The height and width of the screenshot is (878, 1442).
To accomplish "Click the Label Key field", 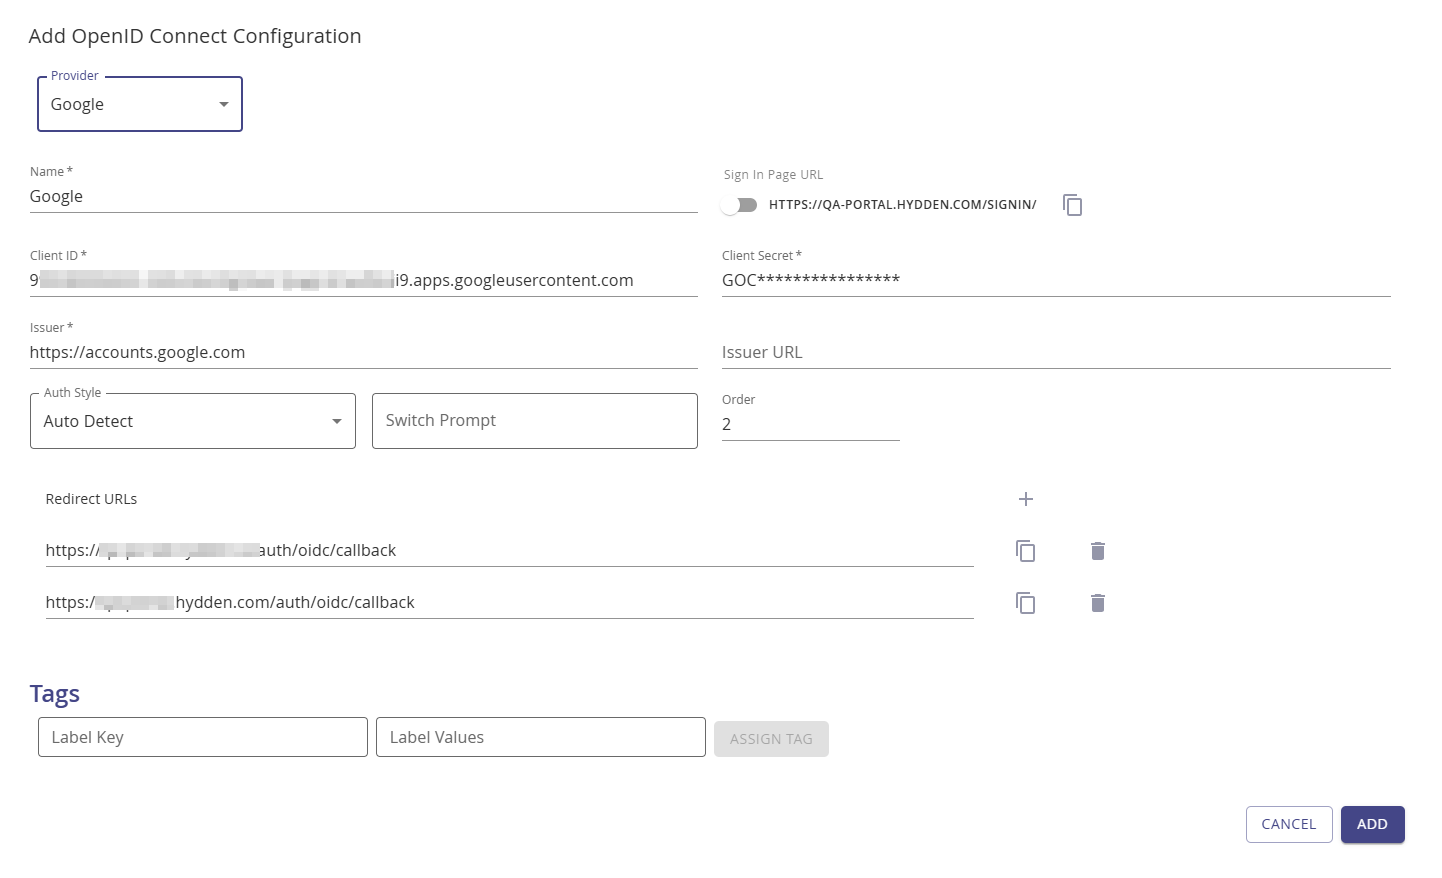I will (x=202, y=737).
